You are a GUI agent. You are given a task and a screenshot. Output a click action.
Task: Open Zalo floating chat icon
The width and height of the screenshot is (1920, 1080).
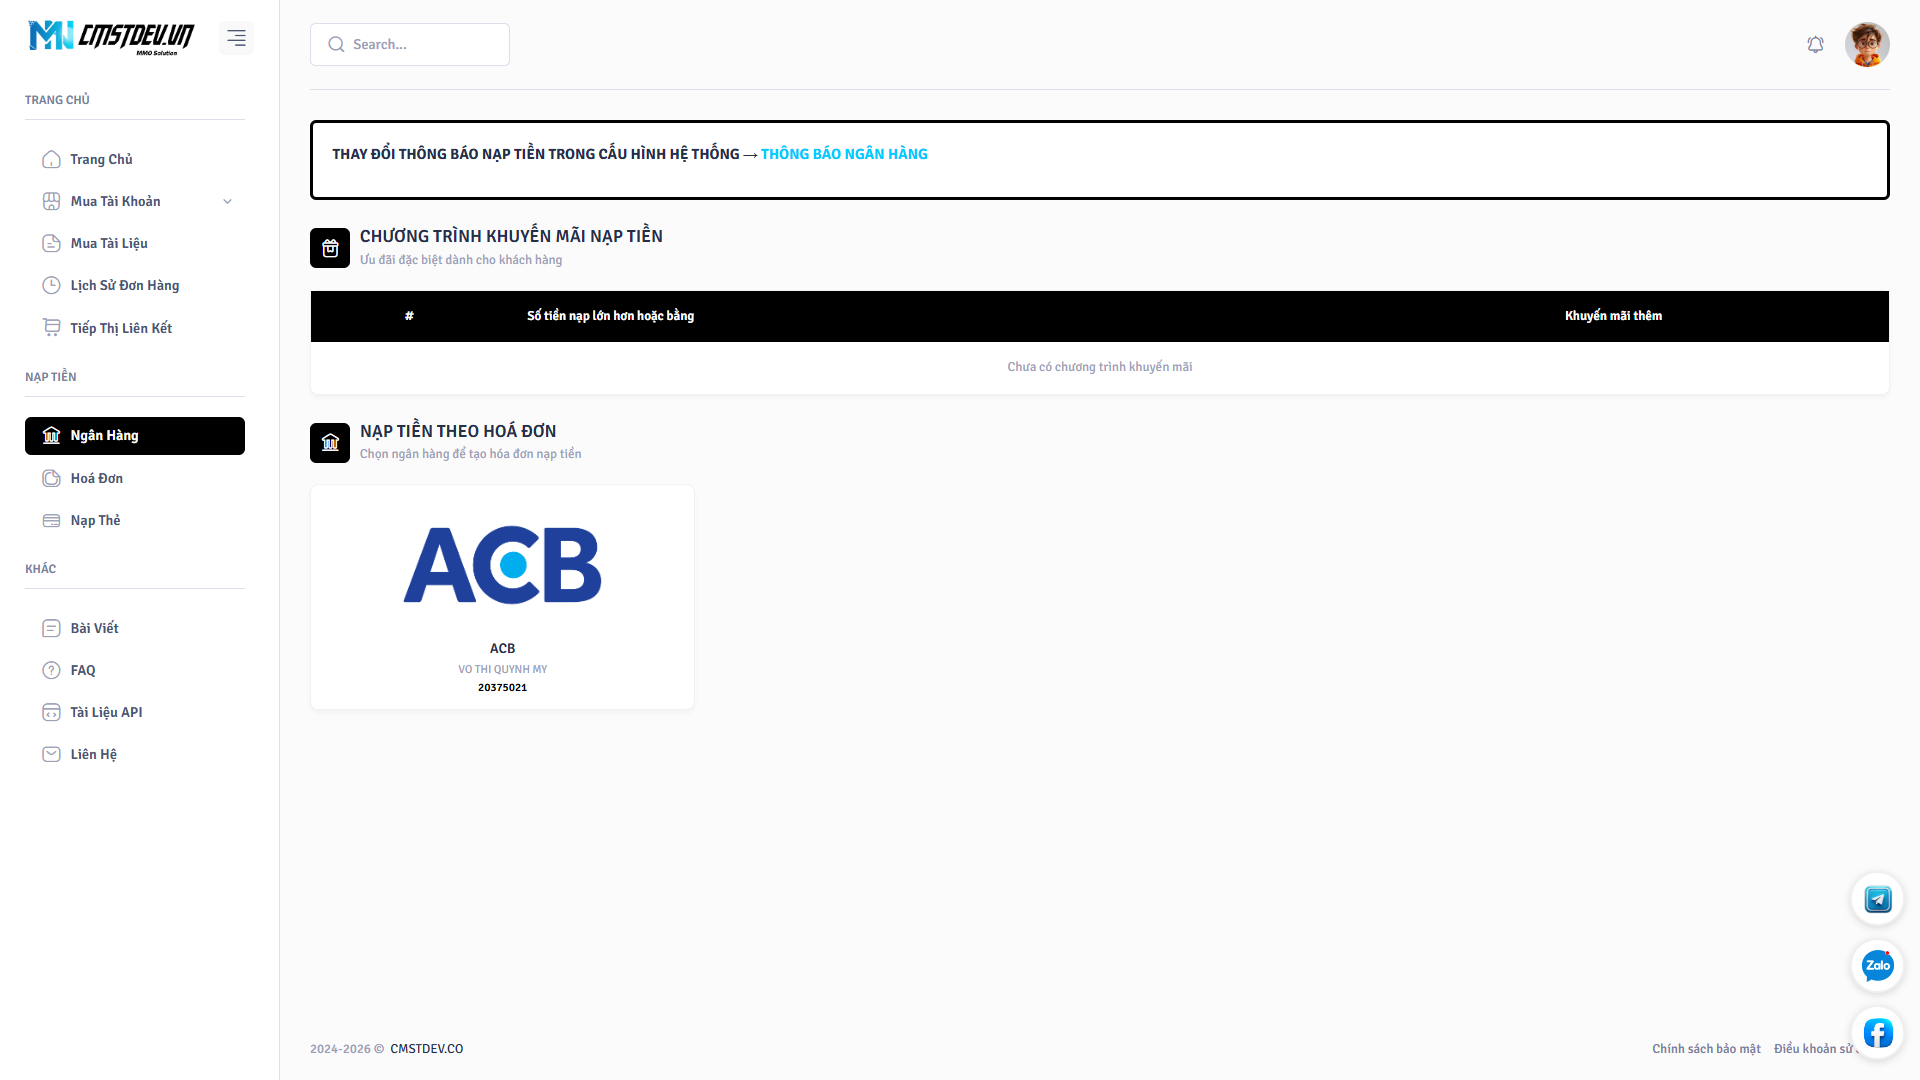pos(1877,966)
